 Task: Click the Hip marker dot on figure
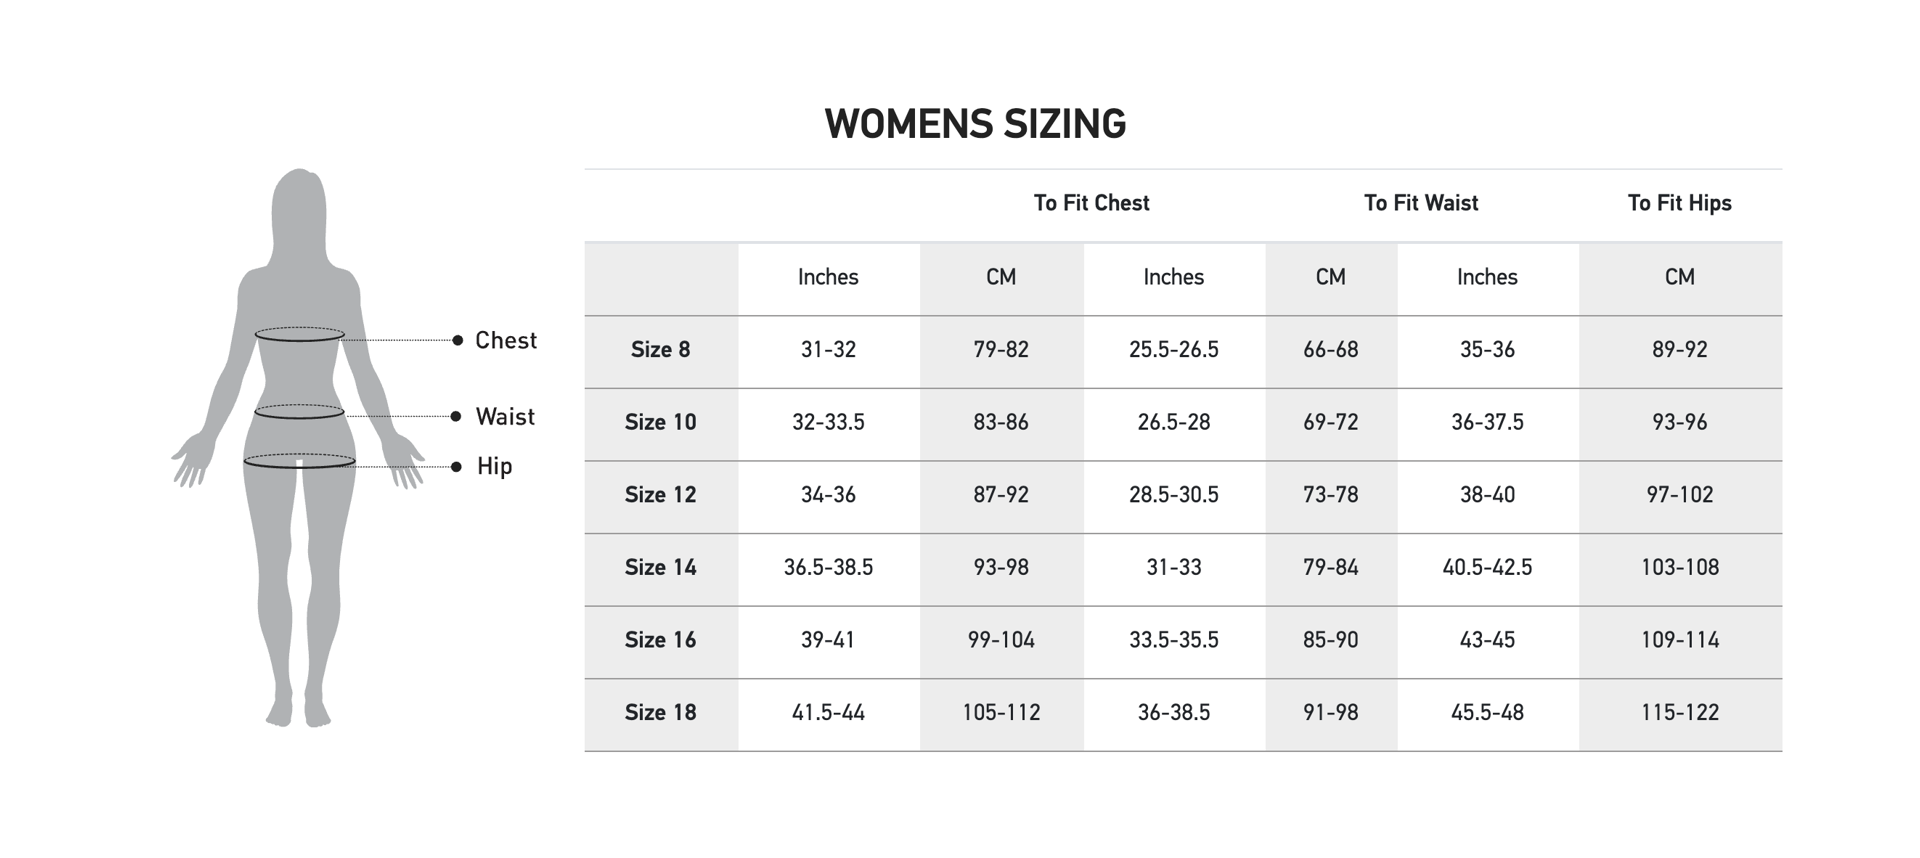coord(456,467)
